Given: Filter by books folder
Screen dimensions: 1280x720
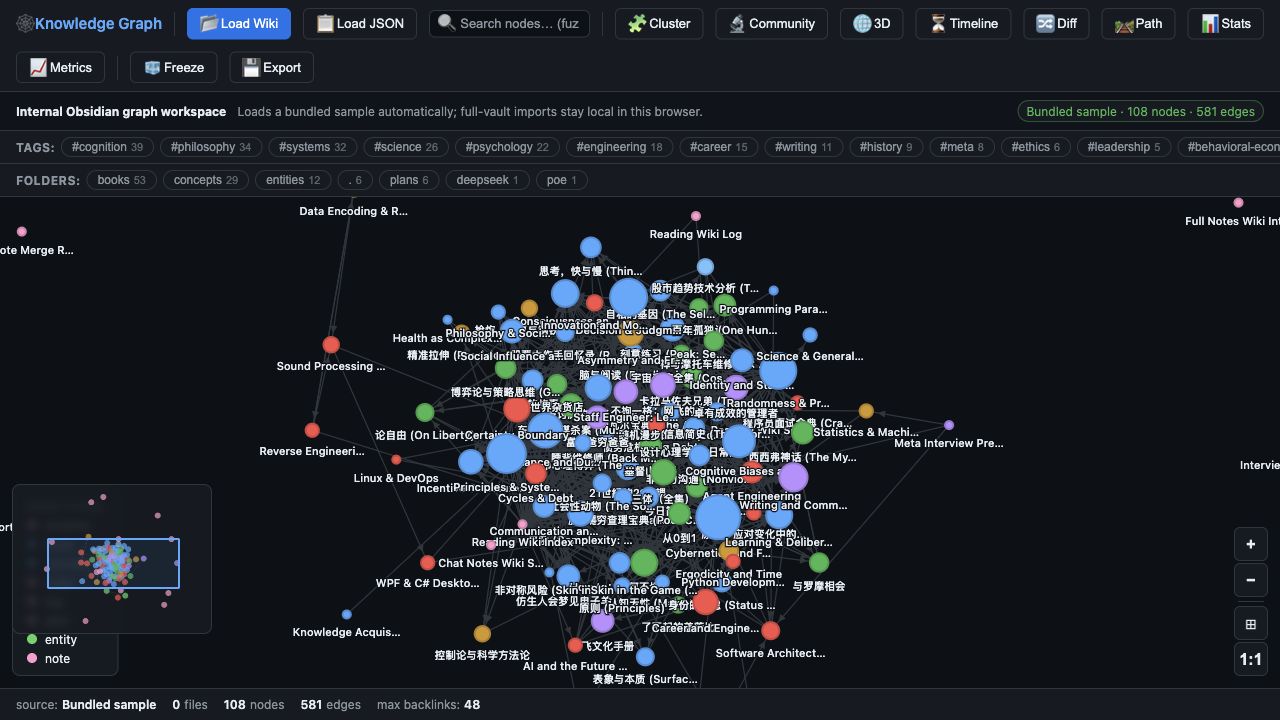Looking at the screenshot, I should click(x=121, y=180).
